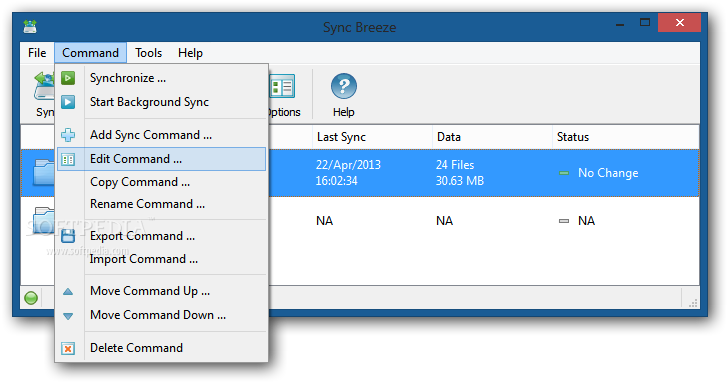The image size is (728, 383).
Task: Click the green Synchronize play icon
Action: [68, 78]
